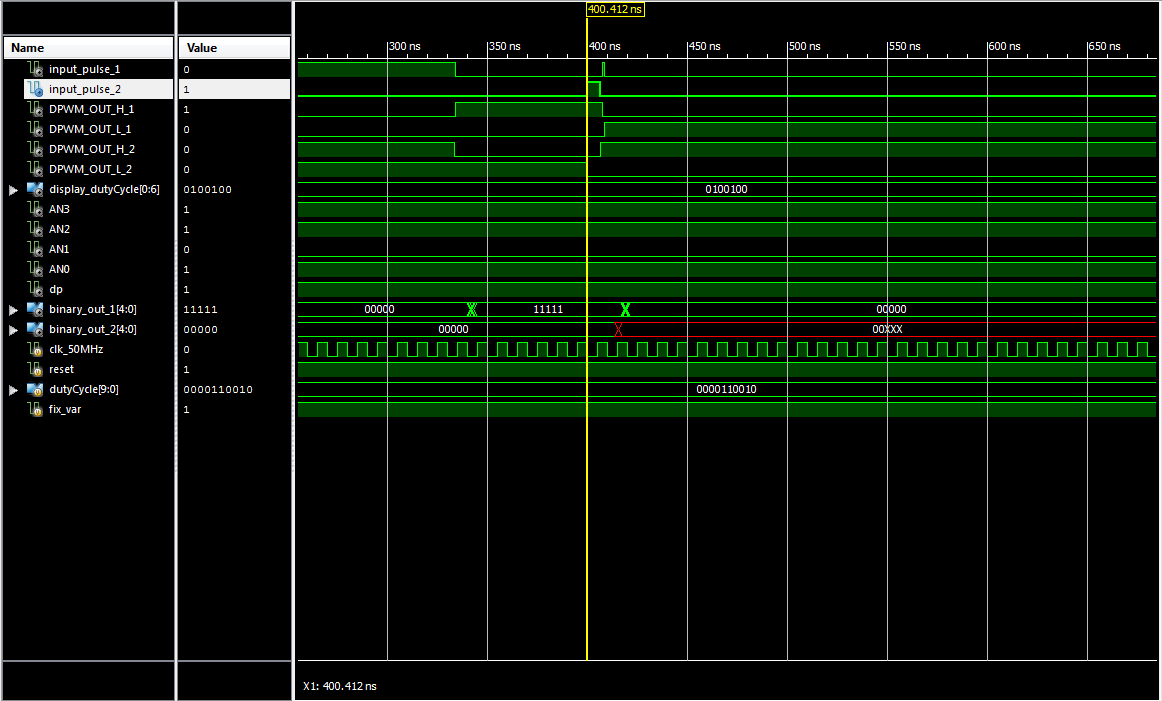The height and width of the screenshot is (701, 1162).
Task: Expand the binary_out_2[4:0] bus
Action: (13, 330)
